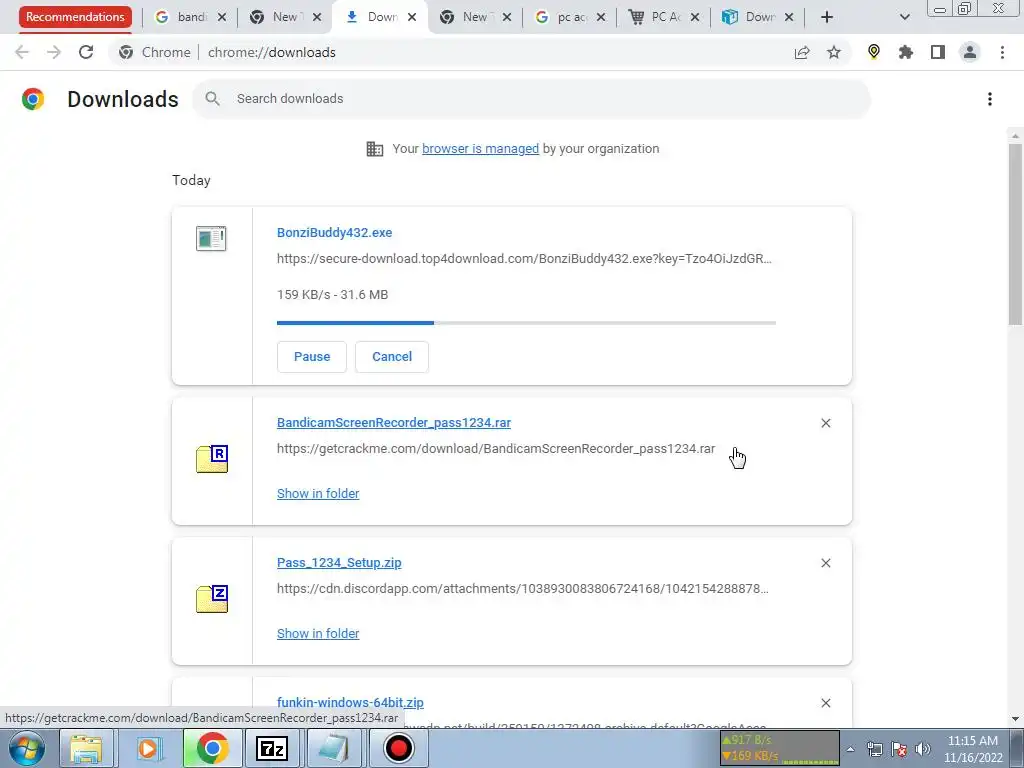
Task: Remove BandicamScreenRecorder rar from list
Action: 826,423
